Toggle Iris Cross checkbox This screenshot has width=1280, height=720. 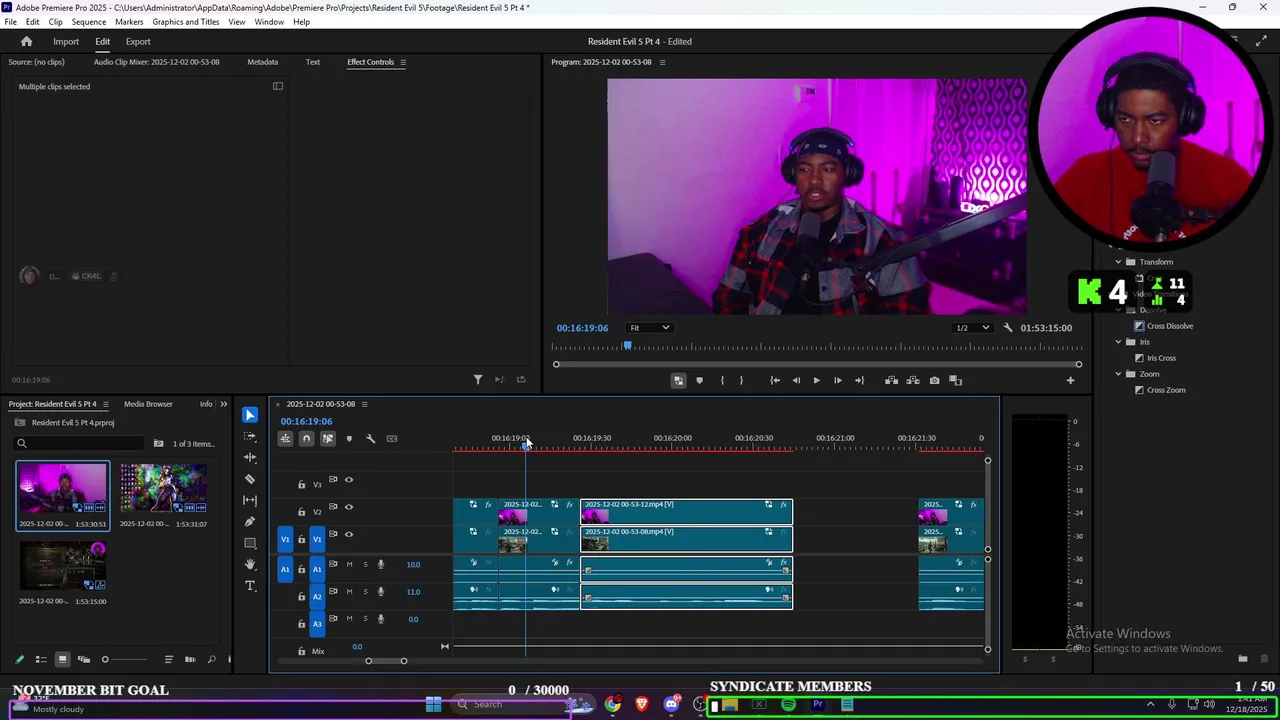click(1139, 358)
